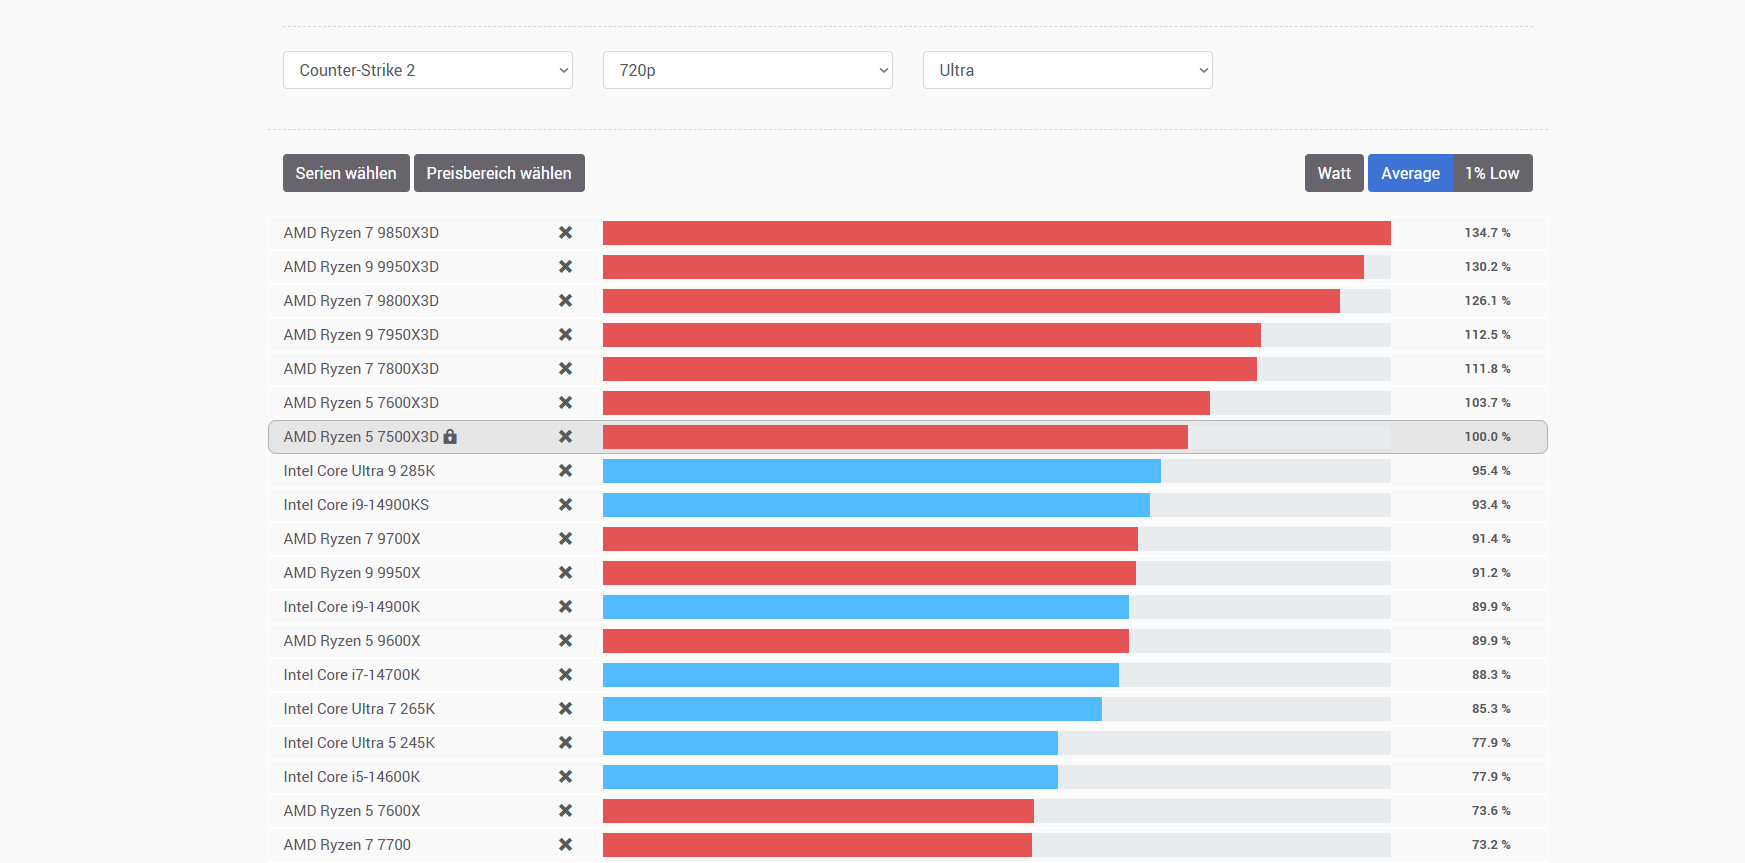Remove AMD Ryzen 9 9950X3D with its X icon
This screenshot has height=863, width=1745.
pyautogui.click(x=565, y=267)
